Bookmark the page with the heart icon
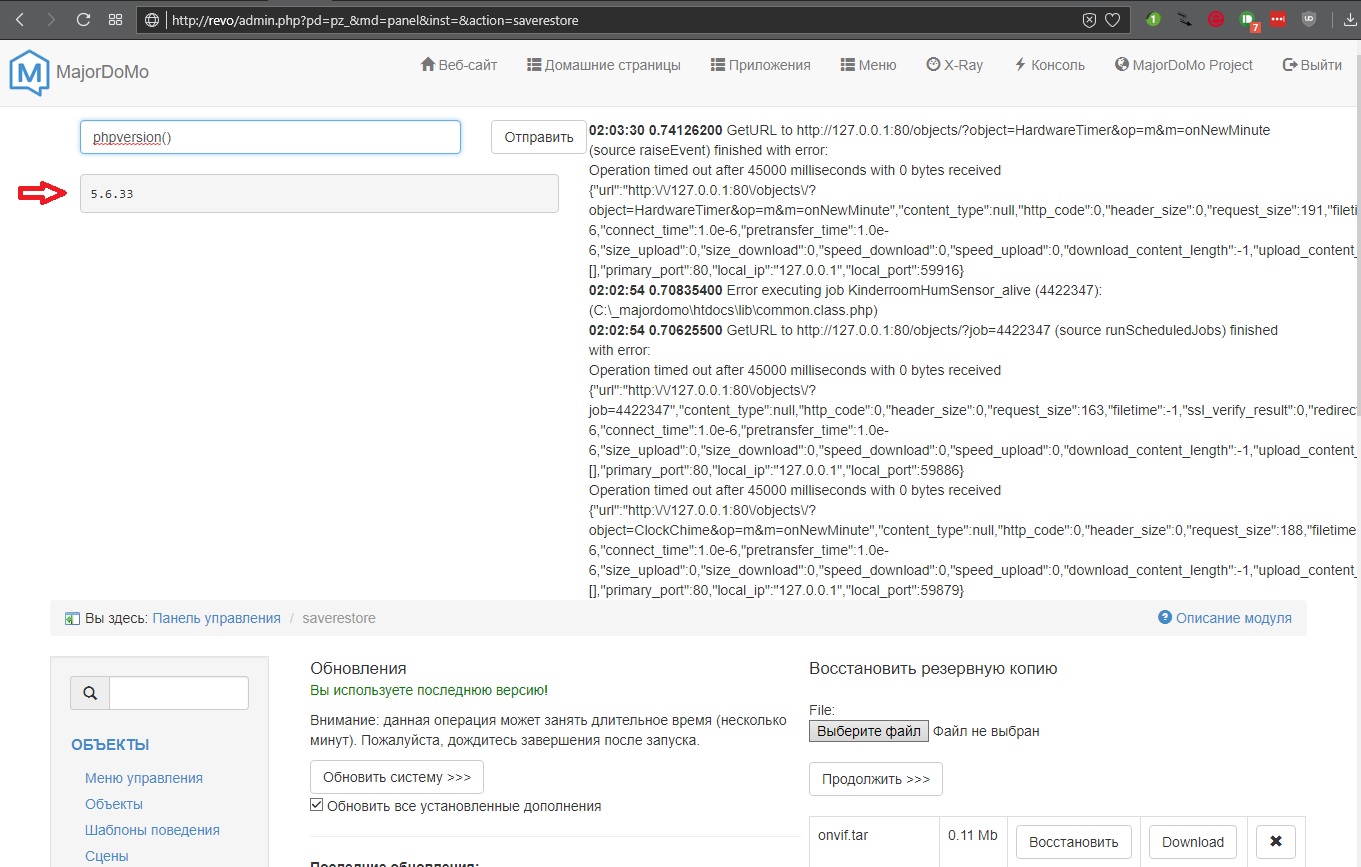 click(x=1112, y=20)
